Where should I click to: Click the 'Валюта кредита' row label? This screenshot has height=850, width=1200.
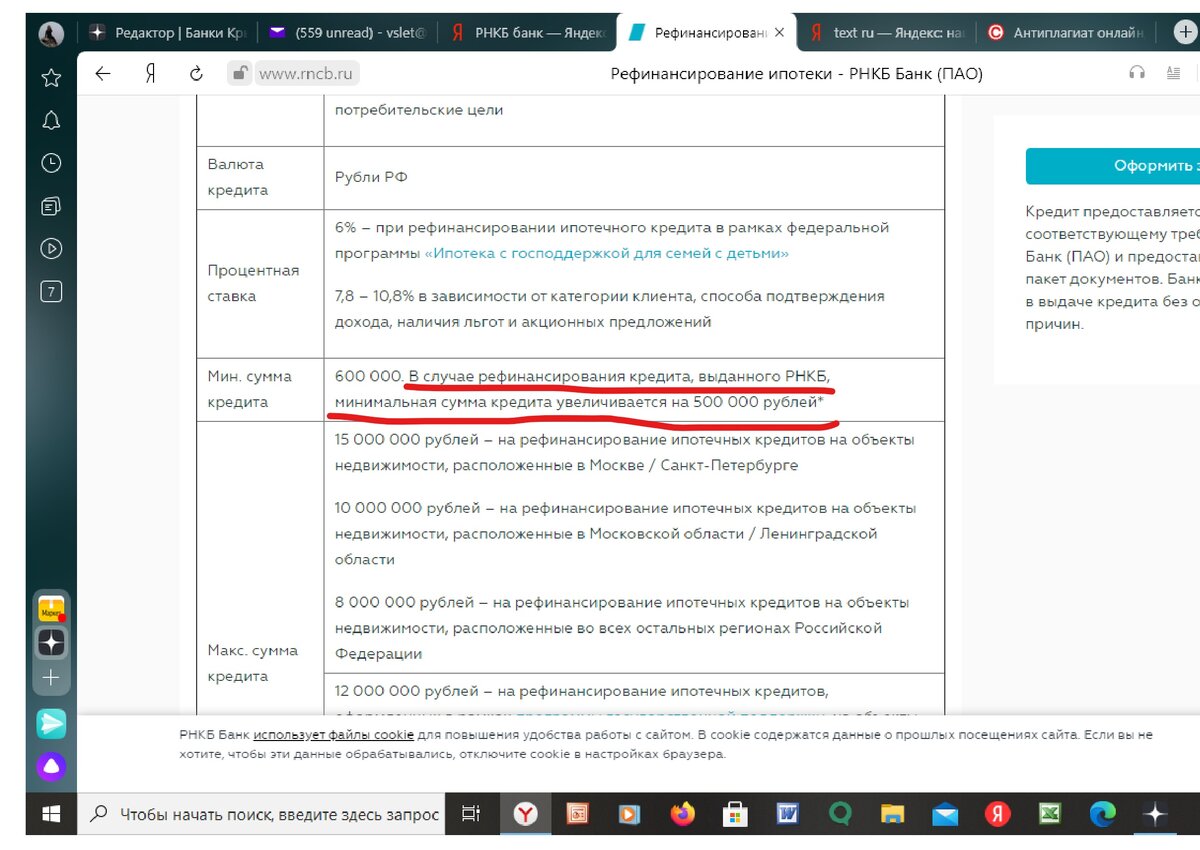237,177
